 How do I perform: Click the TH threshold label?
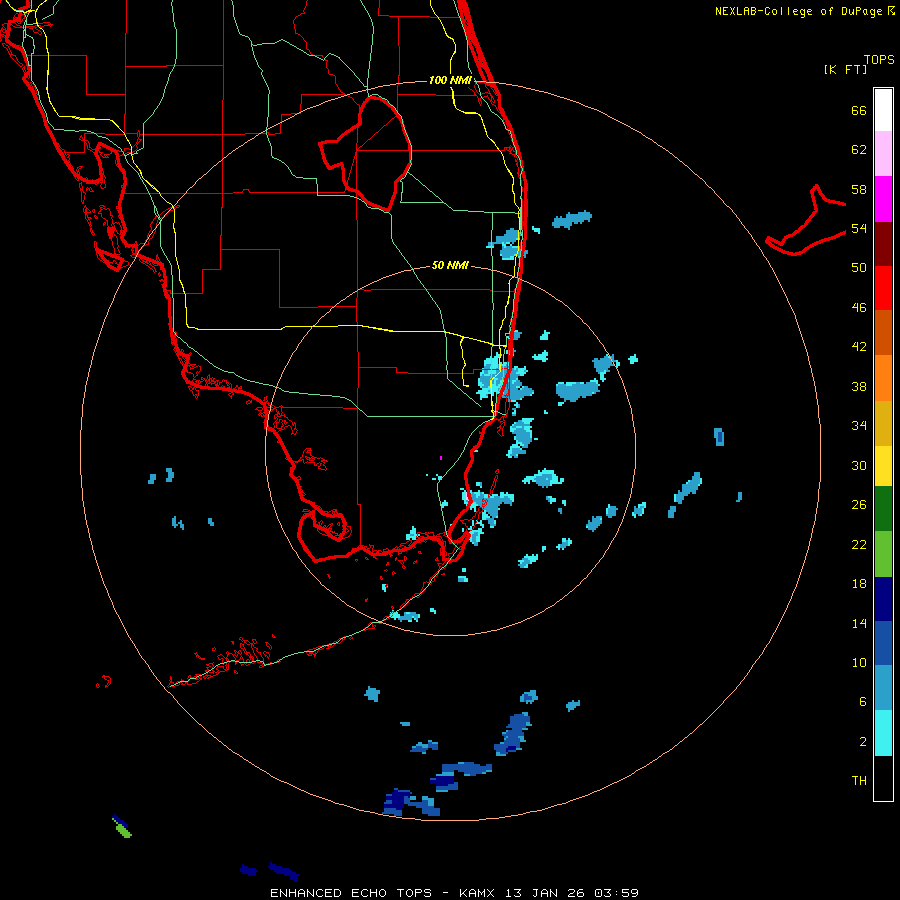point(859,781)
